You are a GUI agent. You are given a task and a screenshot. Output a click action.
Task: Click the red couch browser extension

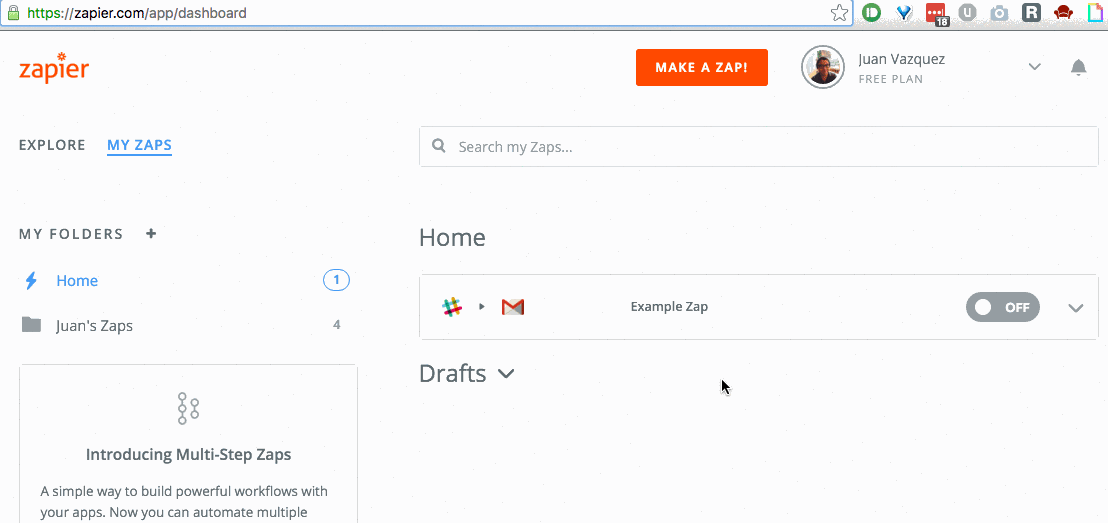point(1063,13)
